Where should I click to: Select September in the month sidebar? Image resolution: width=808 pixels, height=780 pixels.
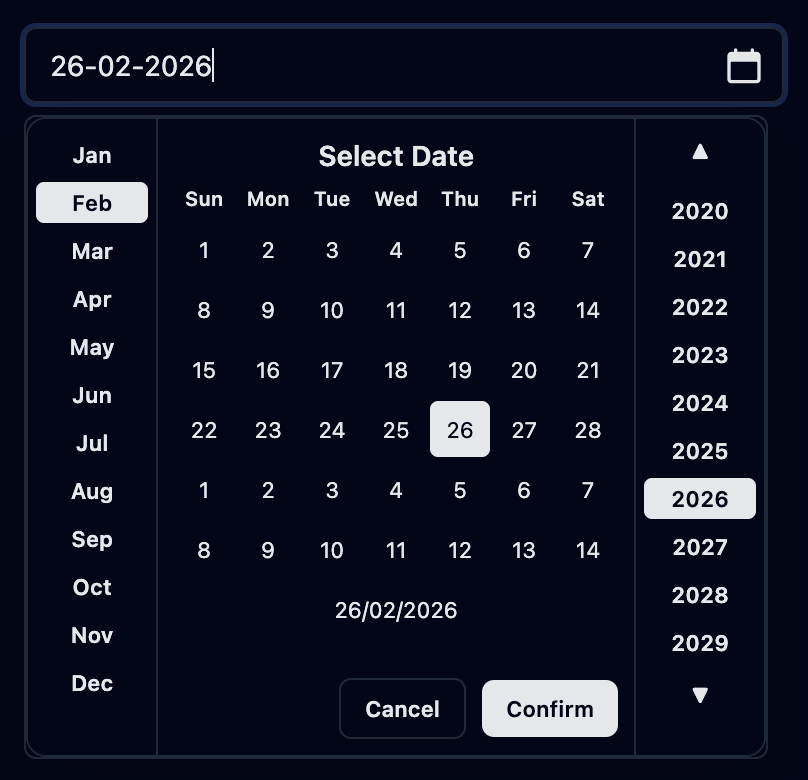[x=91, y=539]
